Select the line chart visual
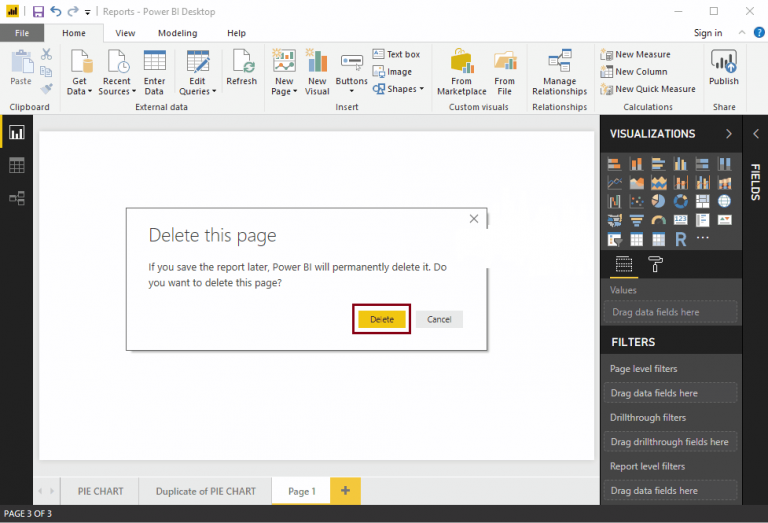768x523 pixels. point(614,183)
